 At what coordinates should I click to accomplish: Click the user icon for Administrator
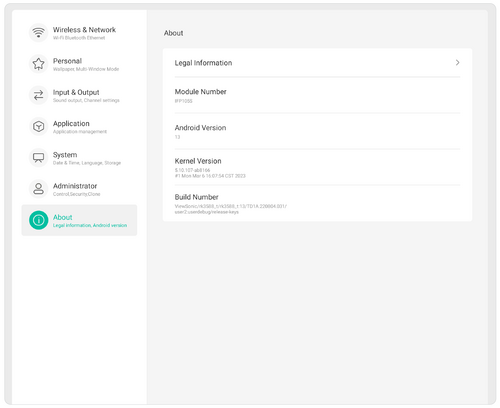[x=38, y=189]
